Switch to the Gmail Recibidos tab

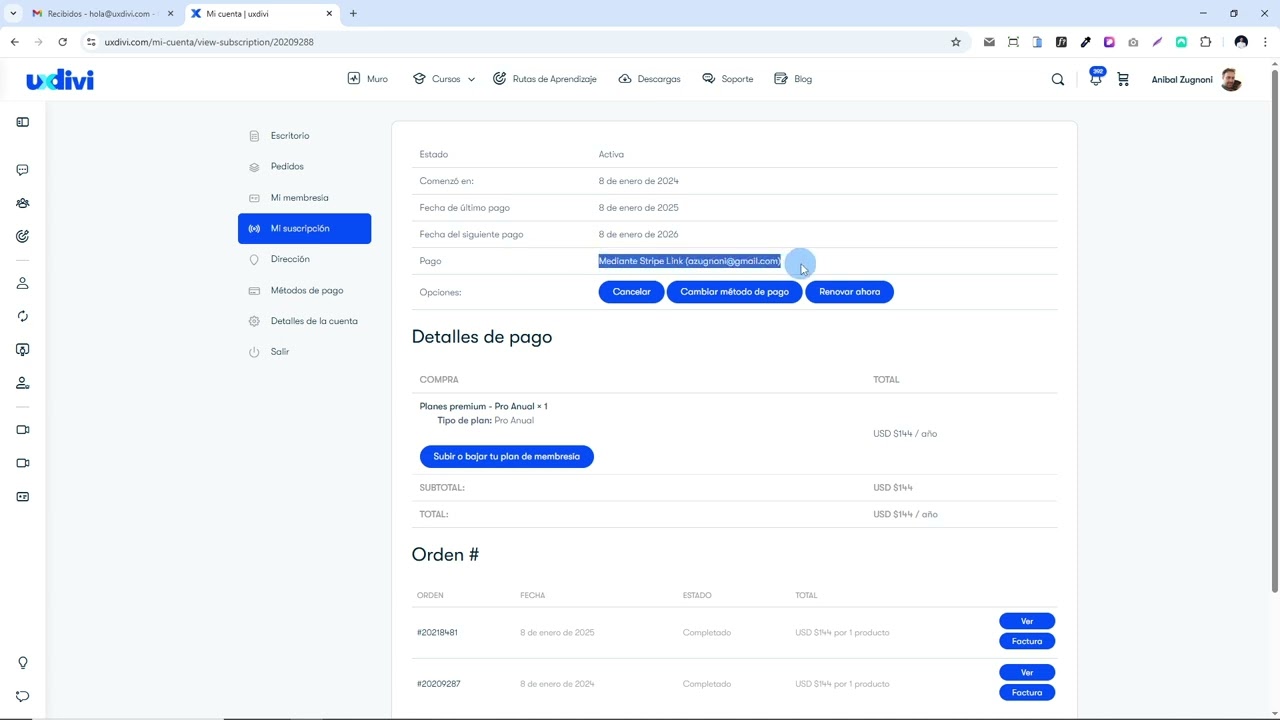click(102, 14)
